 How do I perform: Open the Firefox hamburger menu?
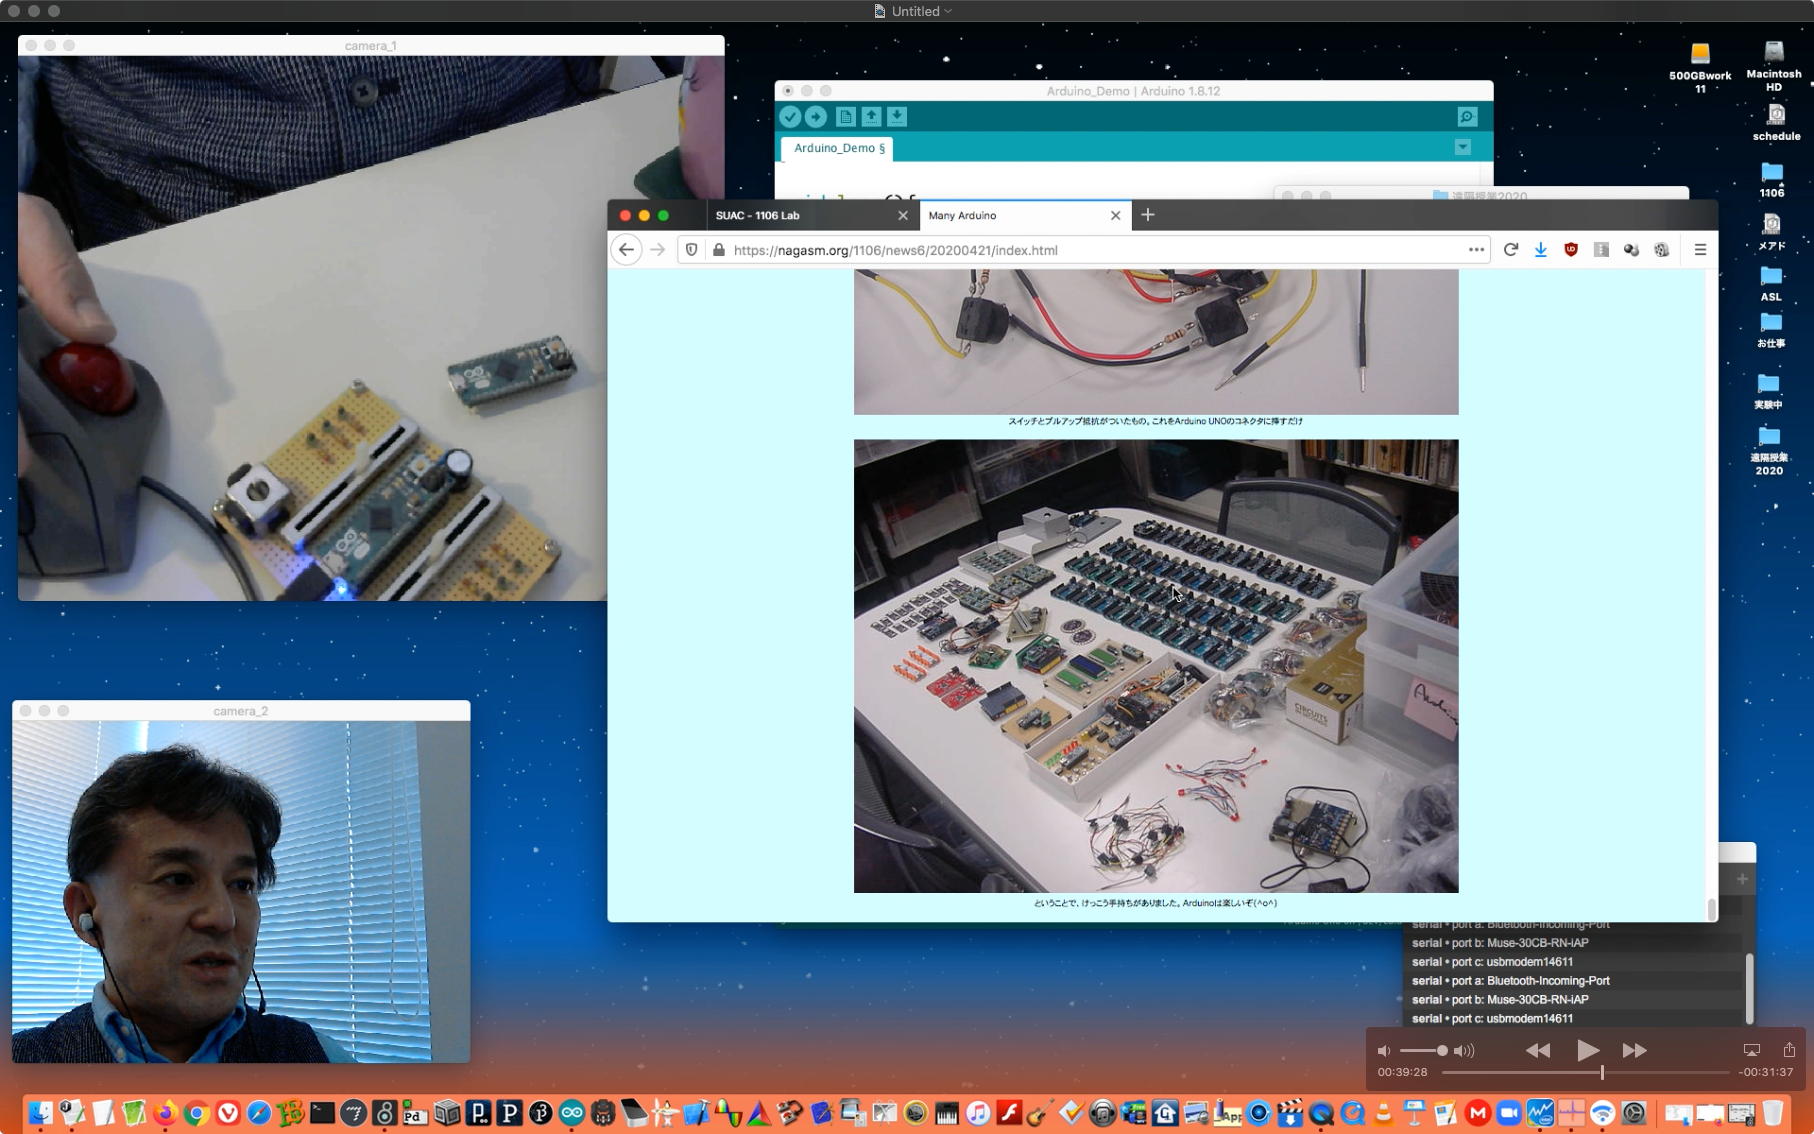1700,250
